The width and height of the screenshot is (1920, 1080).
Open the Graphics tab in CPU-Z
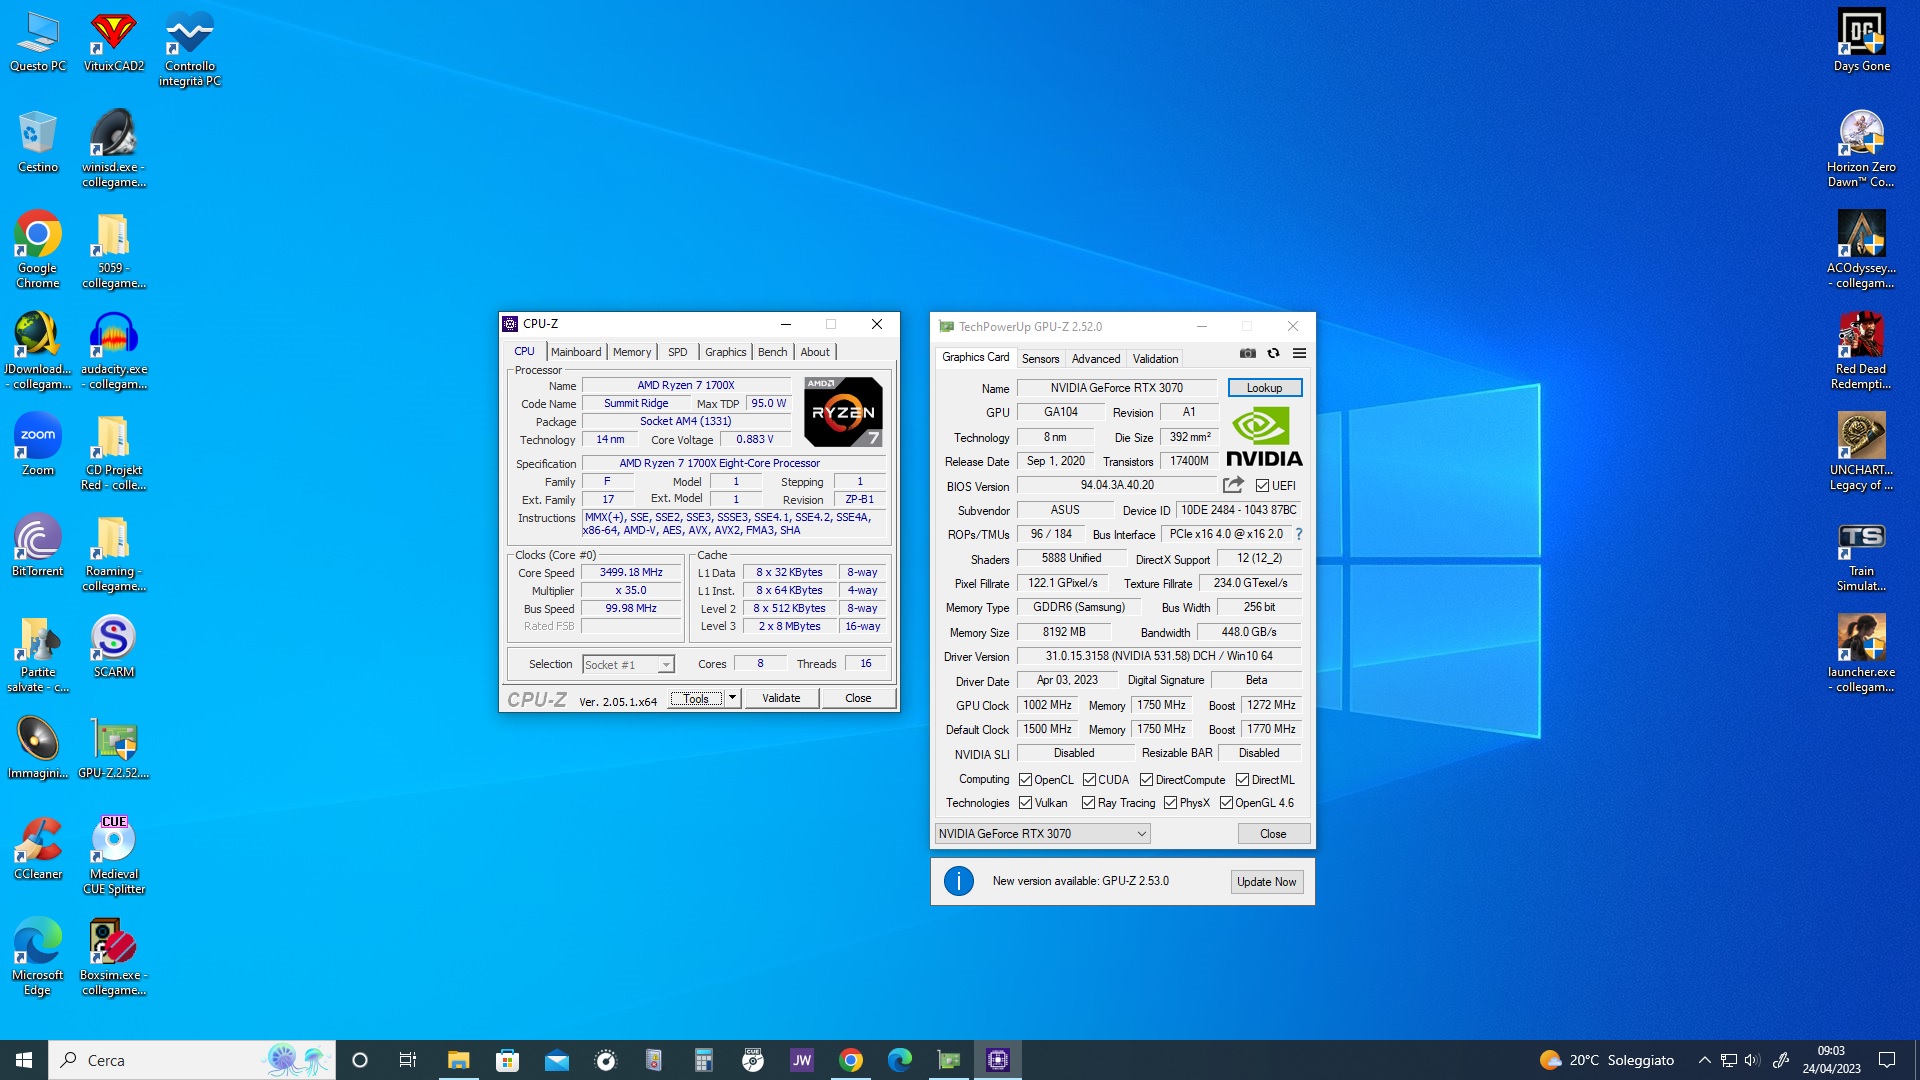pyautogui.click(x=725, y=352)
